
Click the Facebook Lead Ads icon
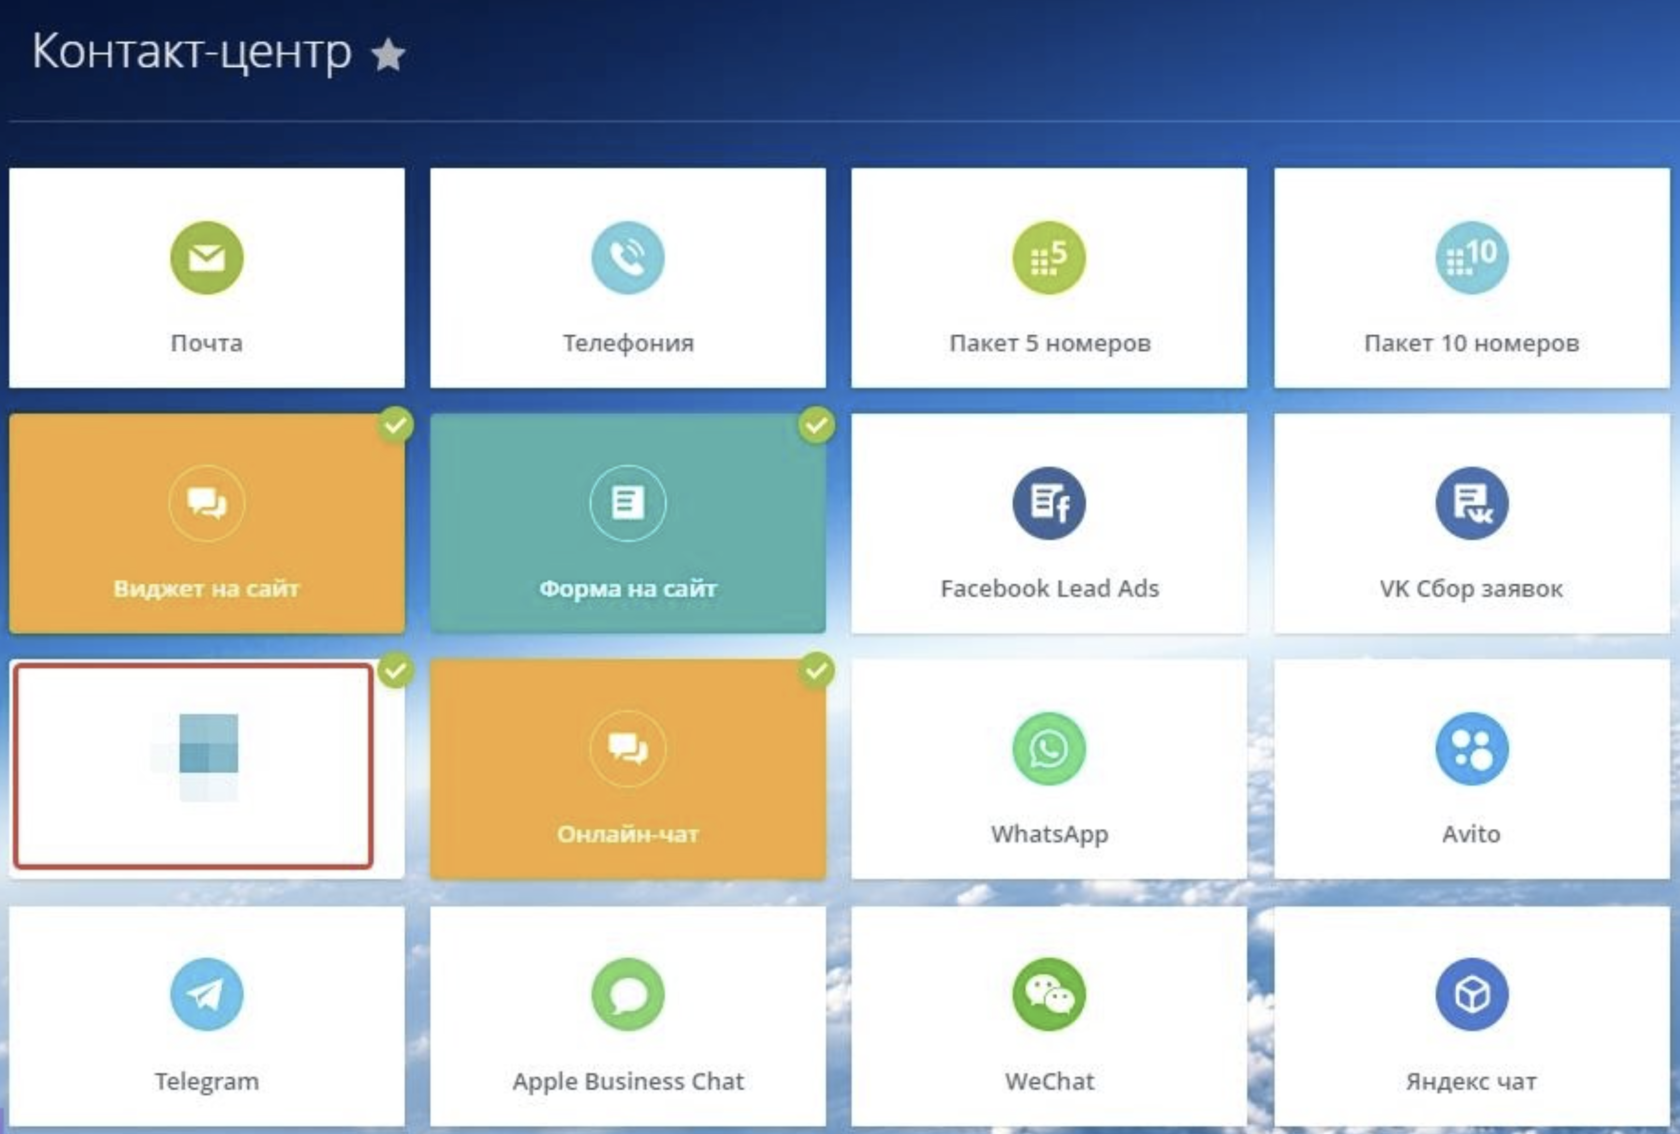(x=1049, y=503)
